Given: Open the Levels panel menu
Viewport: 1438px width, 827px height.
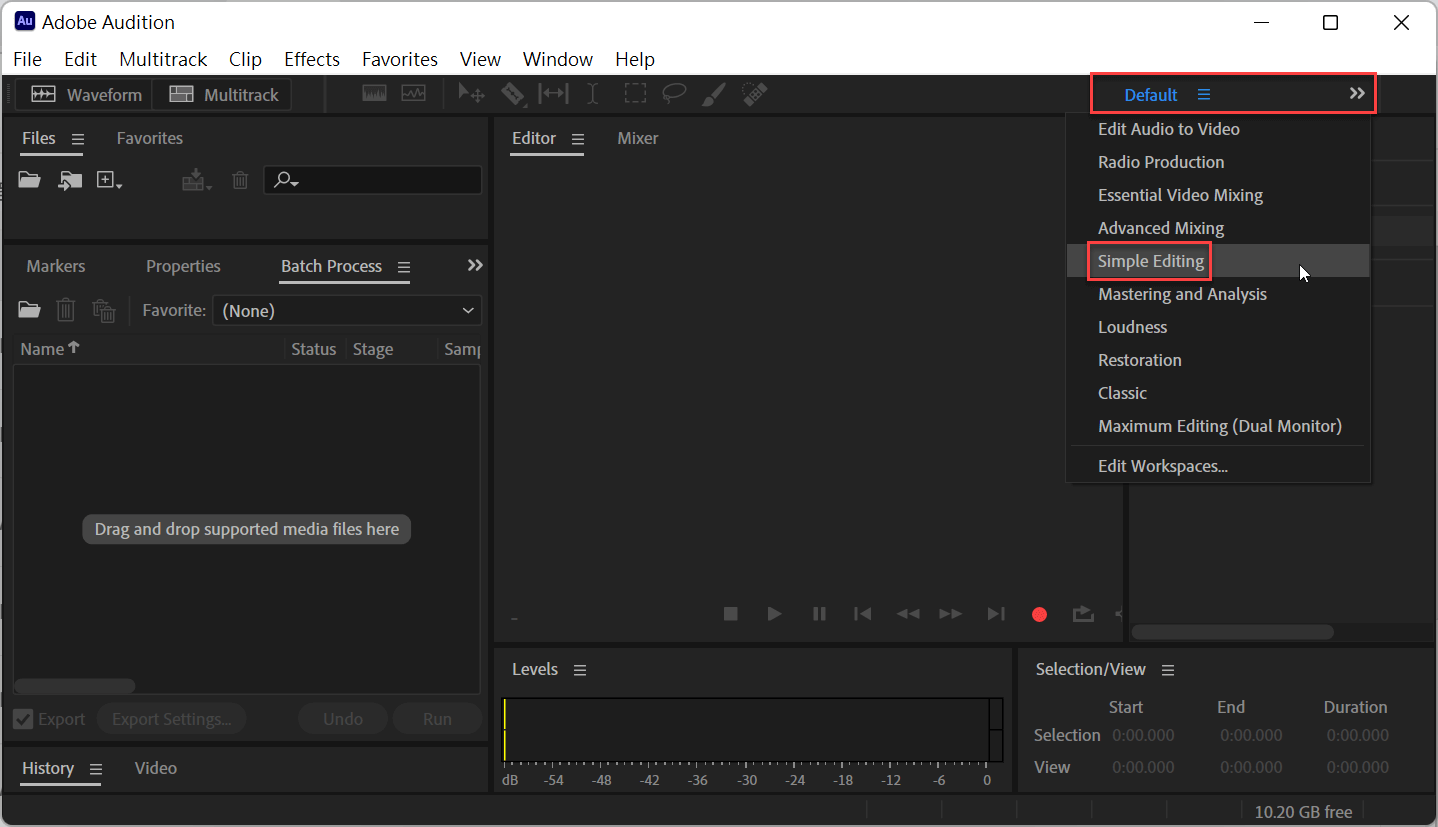Looking at the screenshot, I should point(580,670).
